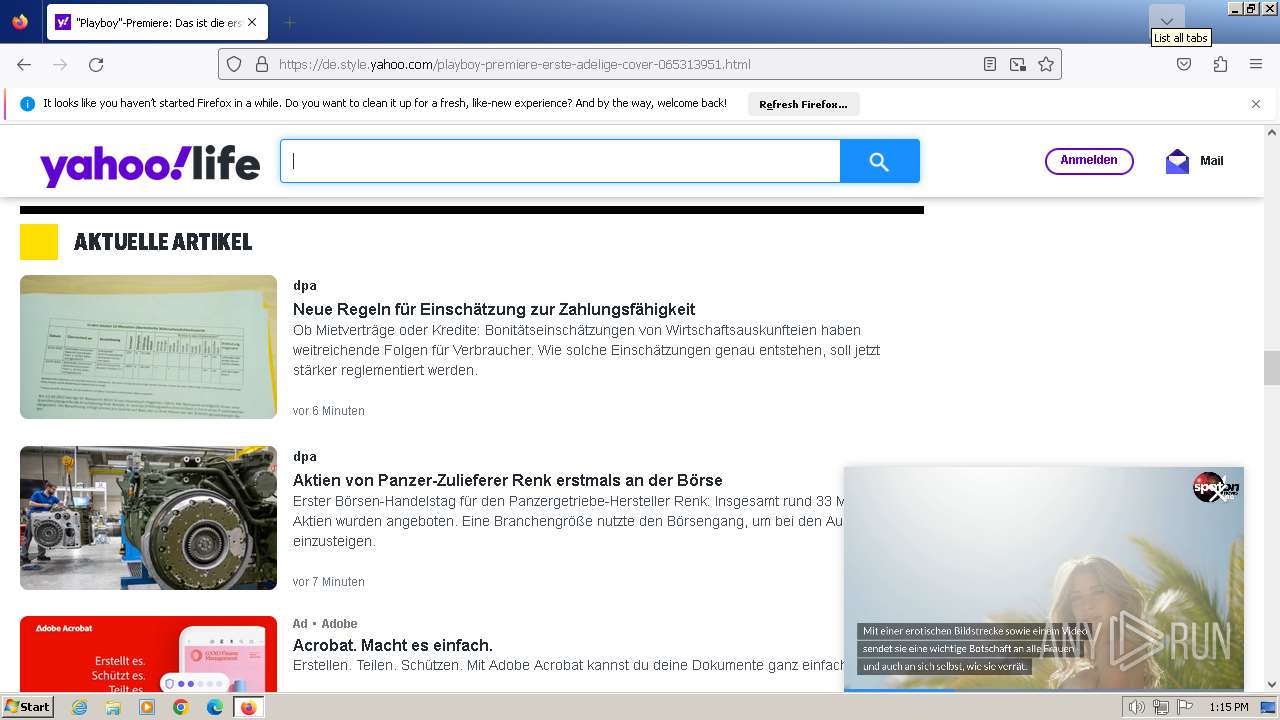Image resolution: width=1280 pixels, height=720 pixels.
Task: Launch Google Chrome from taskbar
Action: (181, 707)
